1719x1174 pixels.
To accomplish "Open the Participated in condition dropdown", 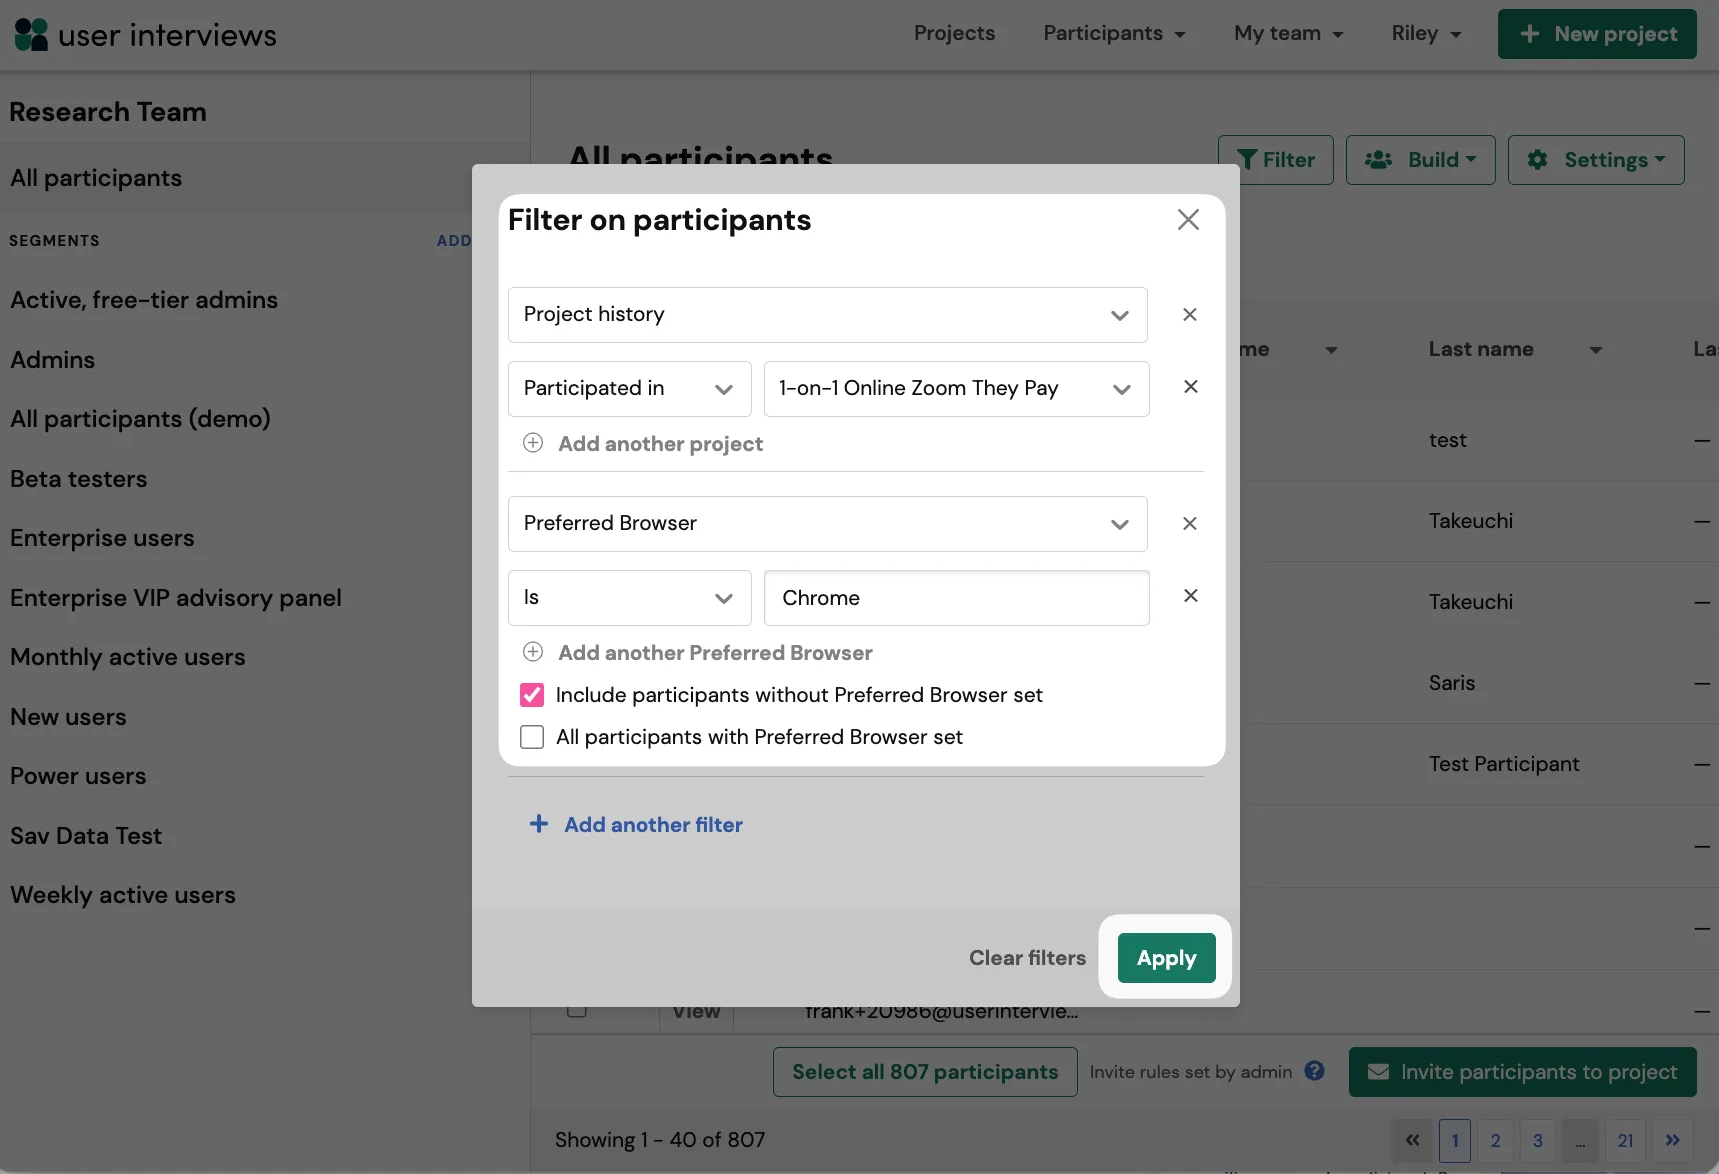I will click(x=630, y=389).
